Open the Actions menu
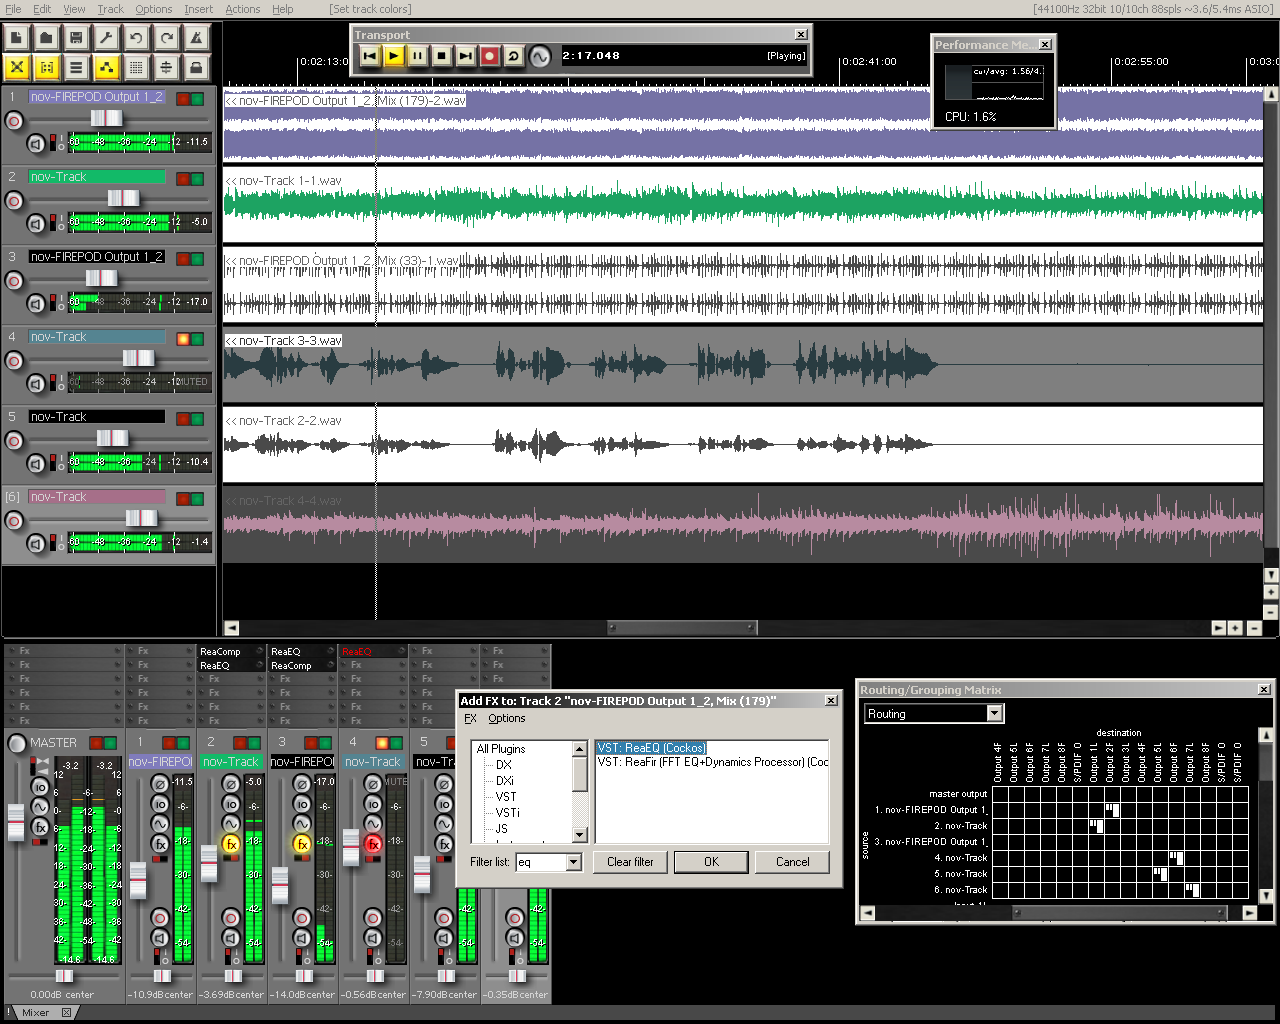Viewport: 1280px width, 1024px height. pos(242,9)
